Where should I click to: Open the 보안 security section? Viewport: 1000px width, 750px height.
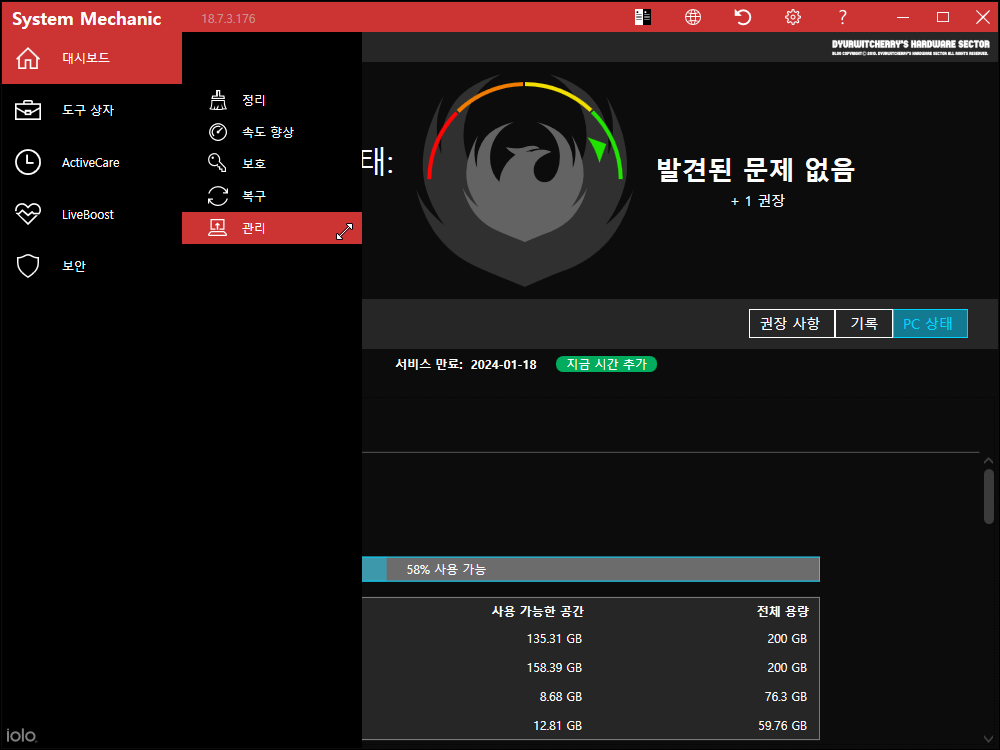pos(92,266)
